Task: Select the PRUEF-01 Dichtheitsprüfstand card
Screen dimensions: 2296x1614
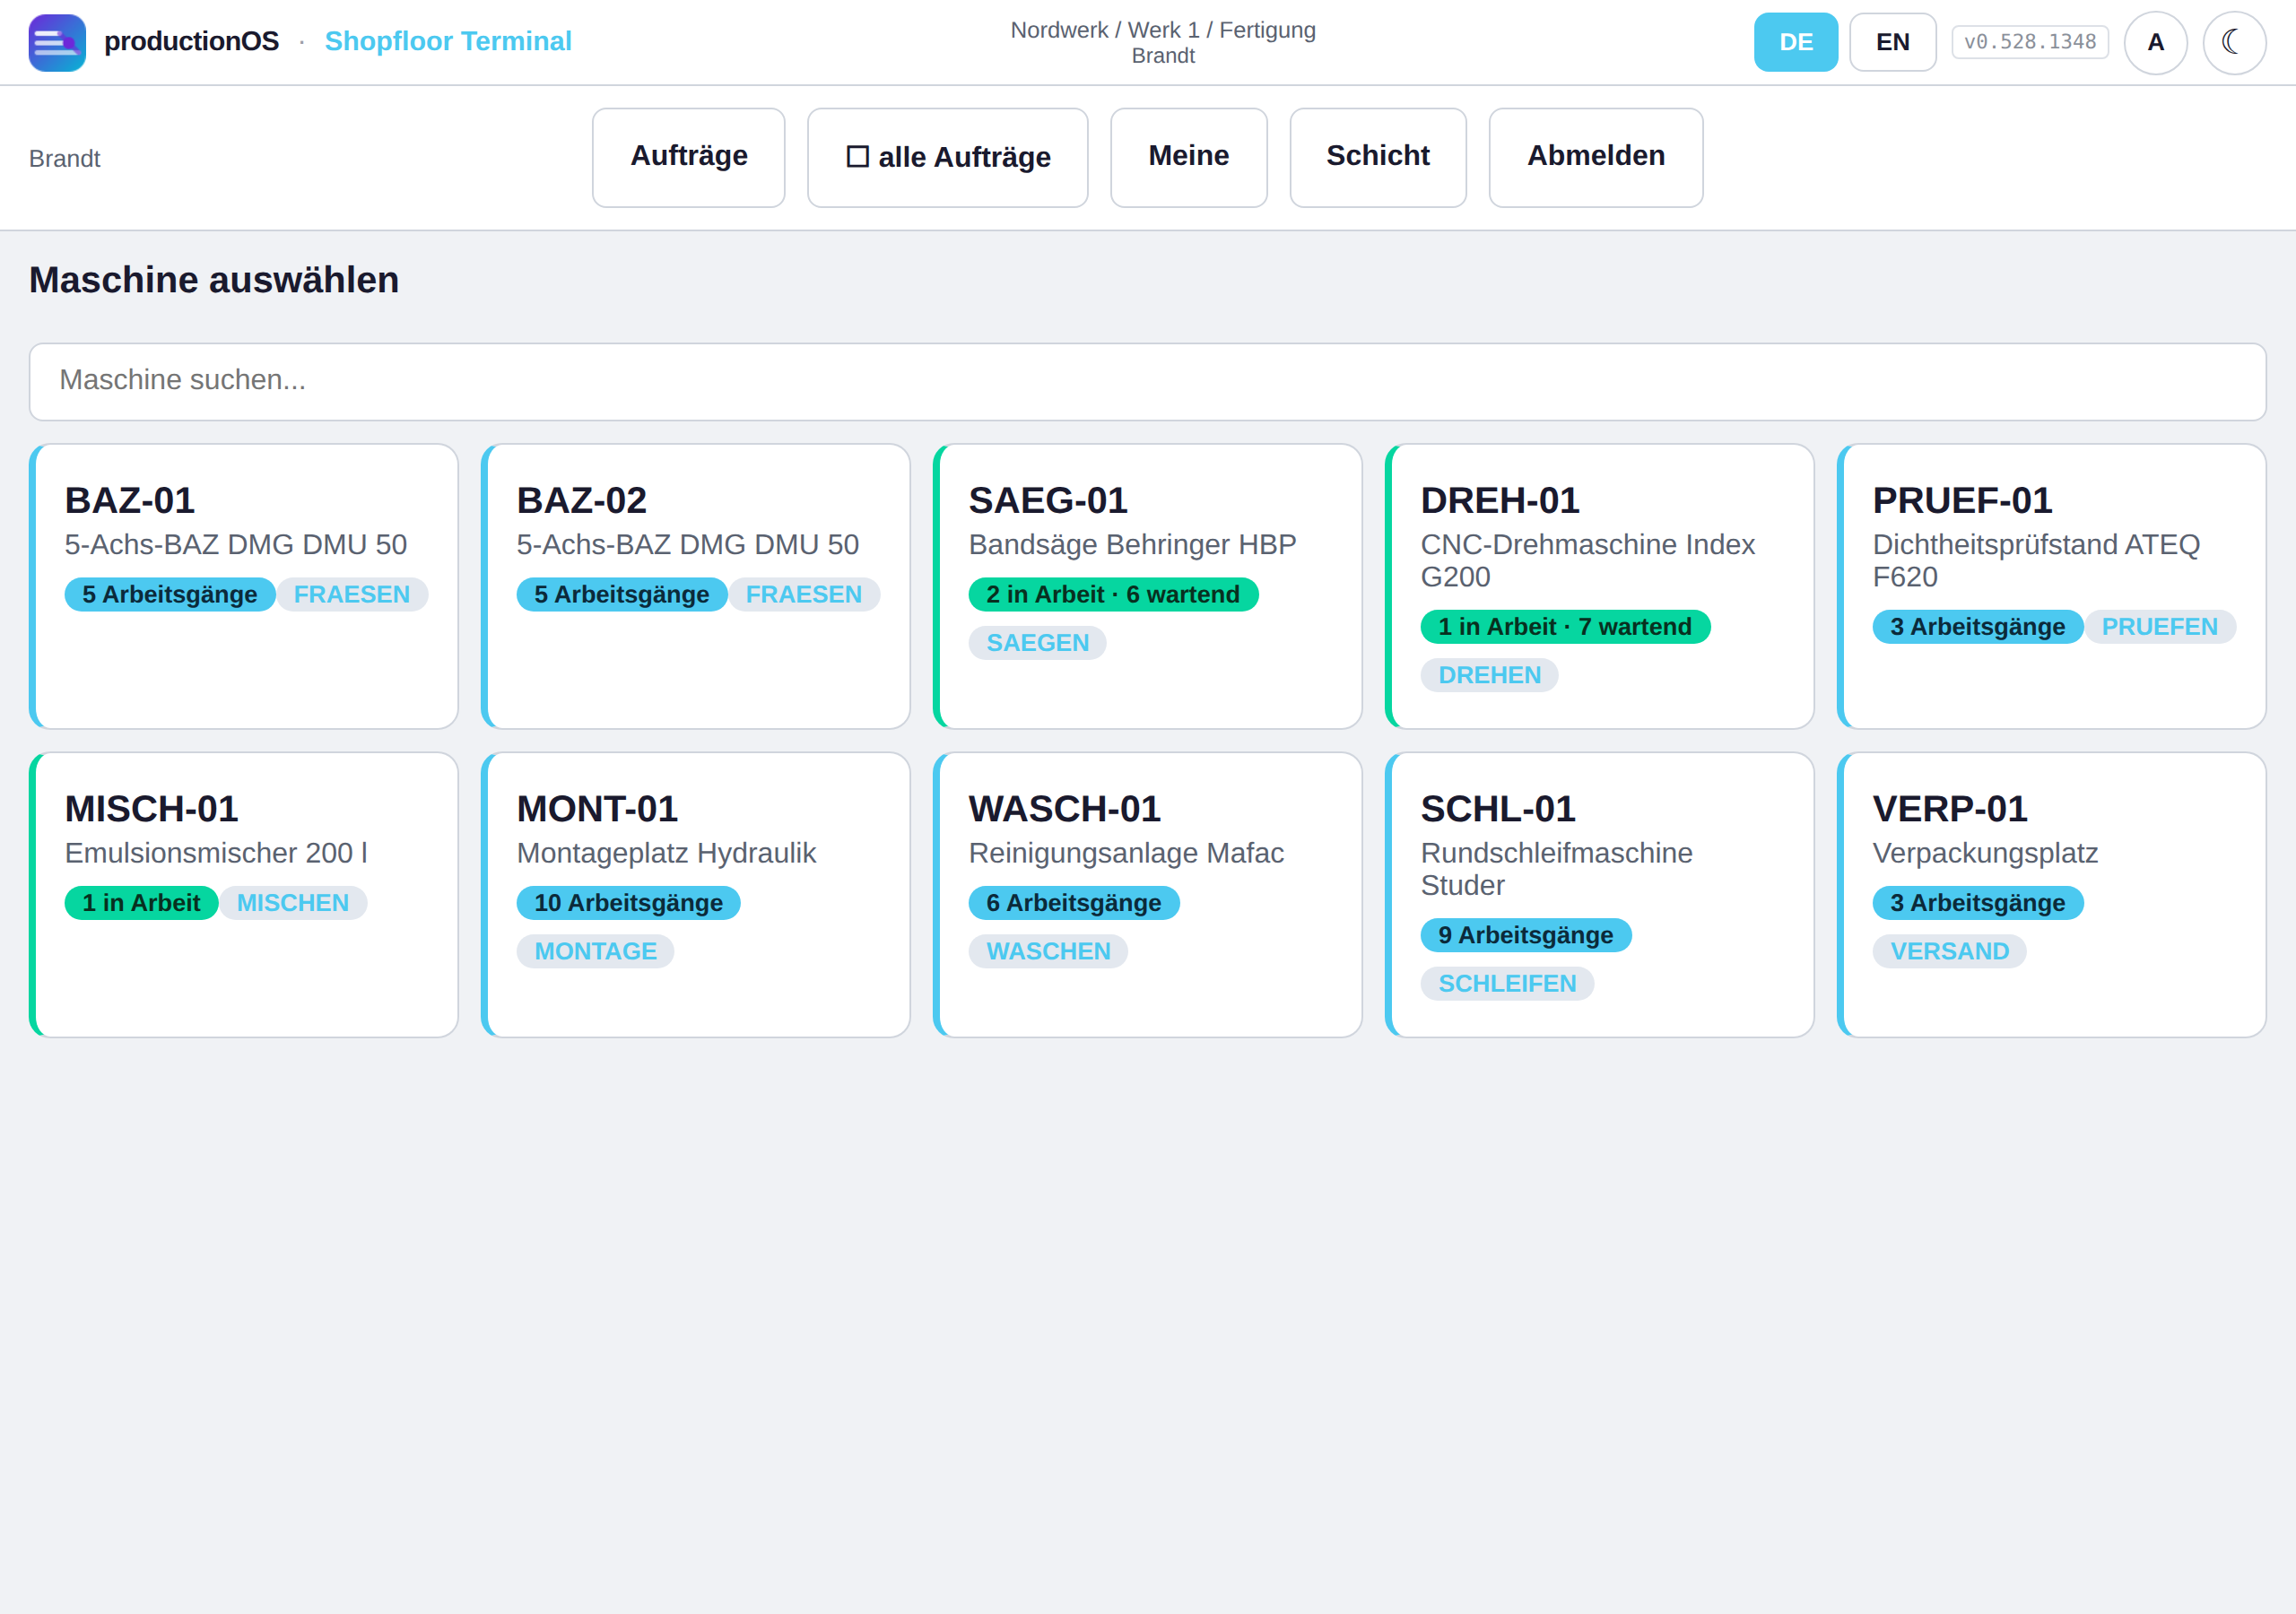Action: (2051, 586)
